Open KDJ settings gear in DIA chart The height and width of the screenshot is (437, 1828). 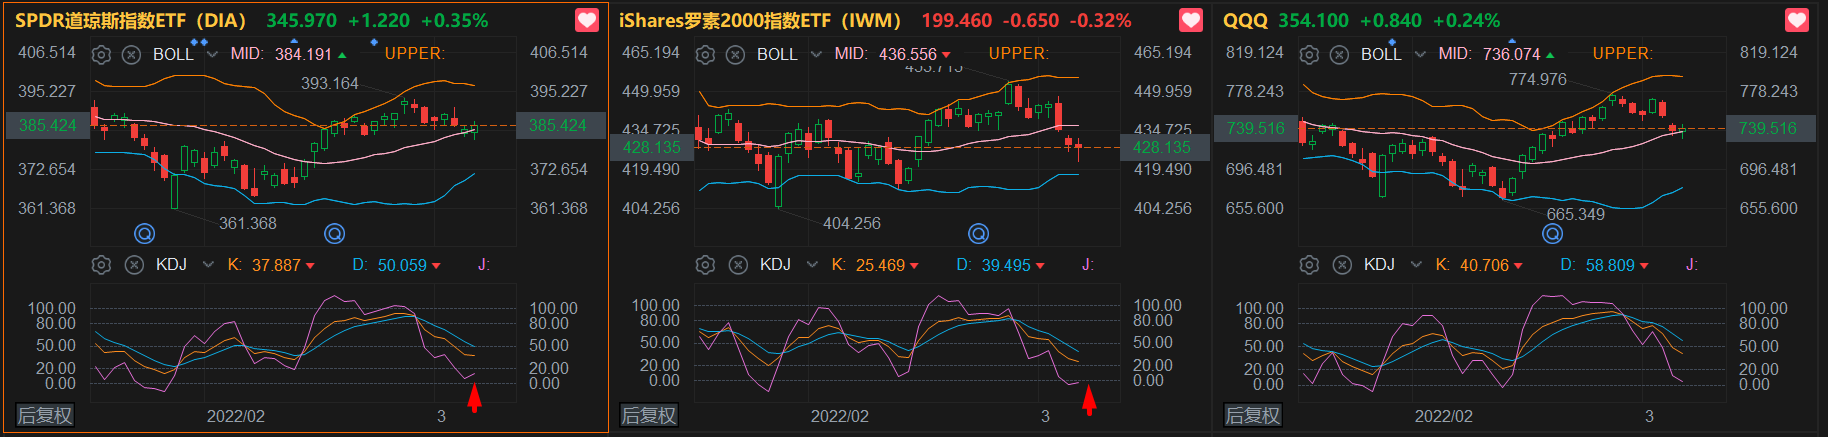pyautogui.click(x=101, y=265)
